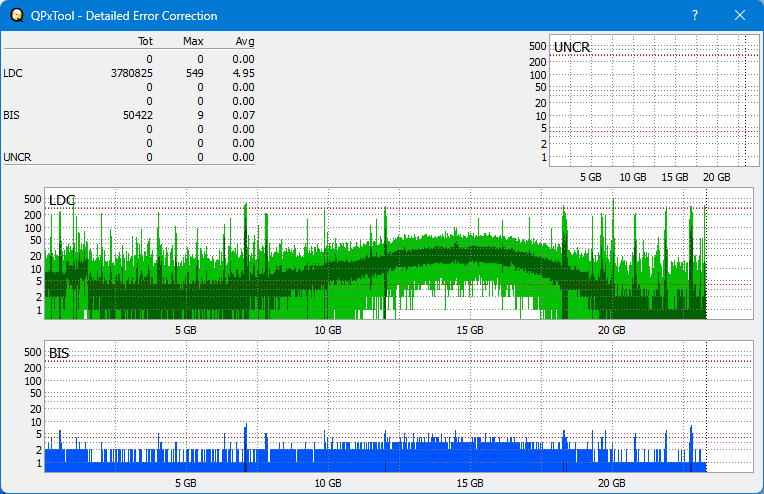Click the UNCR chart title label
Screen dimensions: 764x494
pyautogui.click(x=572, y=47)
